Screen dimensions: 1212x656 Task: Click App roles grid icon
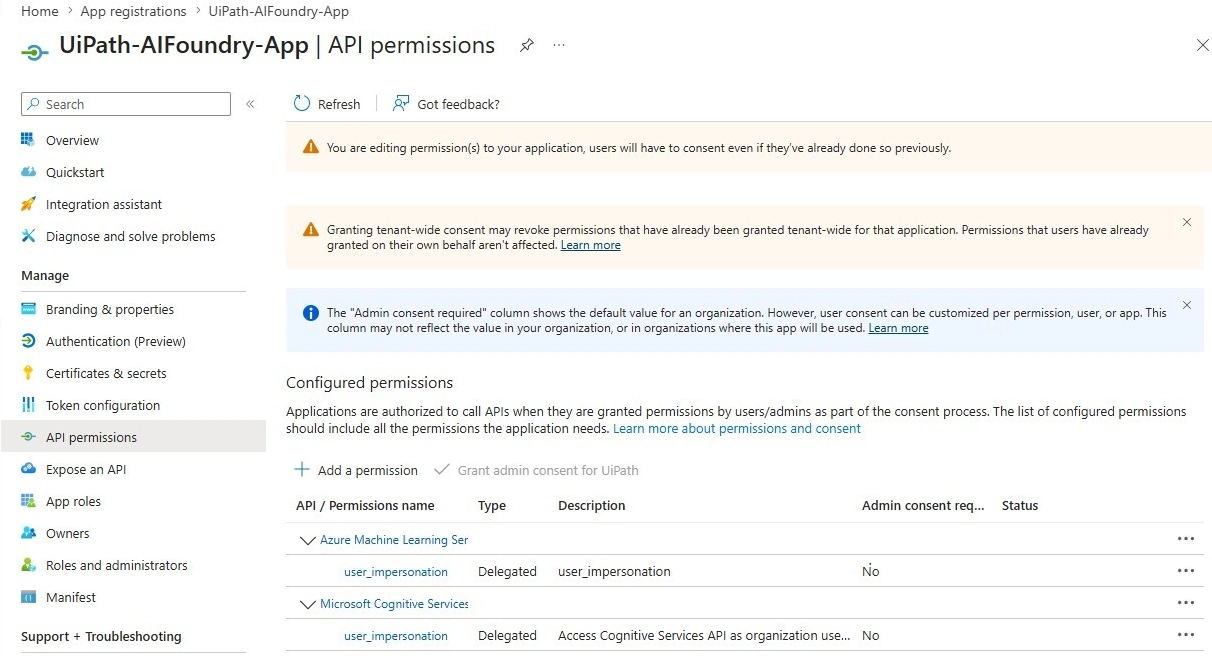(x=28, y=501)
